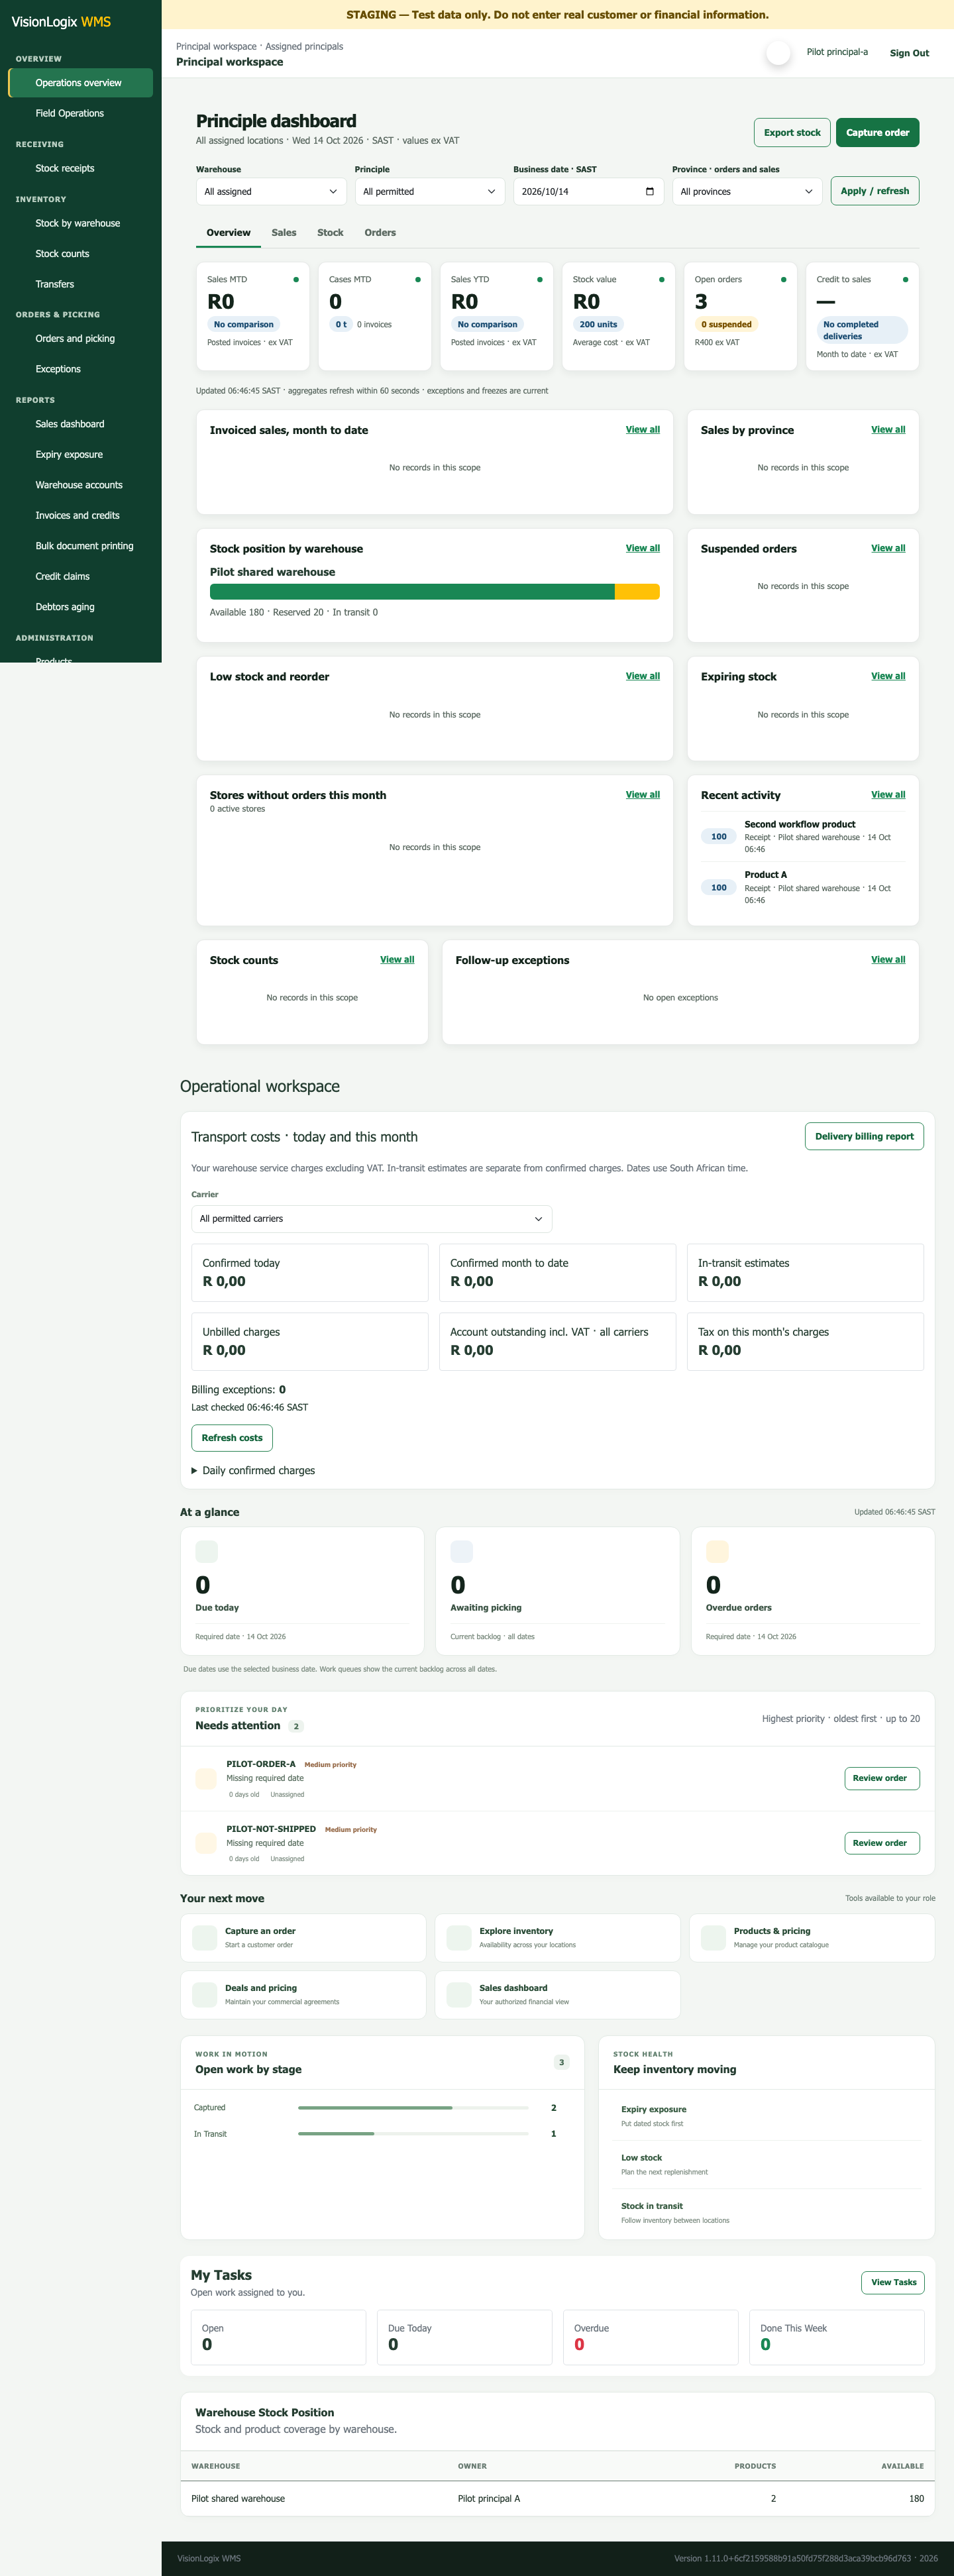The image size is (954, 2576).
Task: Navigate to Transfers in the sidebar
Action: pos(81,285)
